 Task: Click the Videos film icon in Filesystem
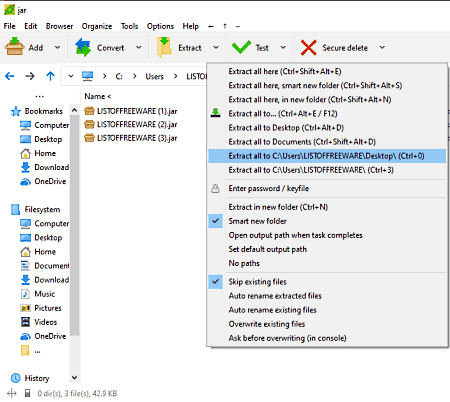25,322
